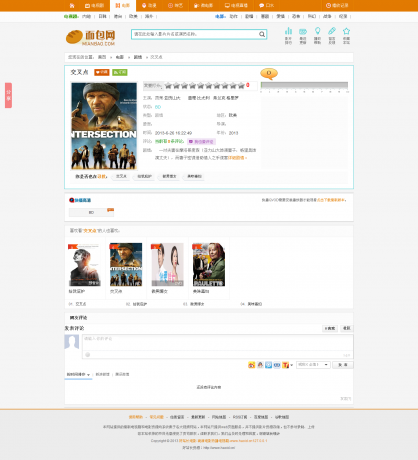Click the pink share tab on left edge
The height and width of the screenshot is (460, 418).
pyautogui.click(x=8, y=95)
